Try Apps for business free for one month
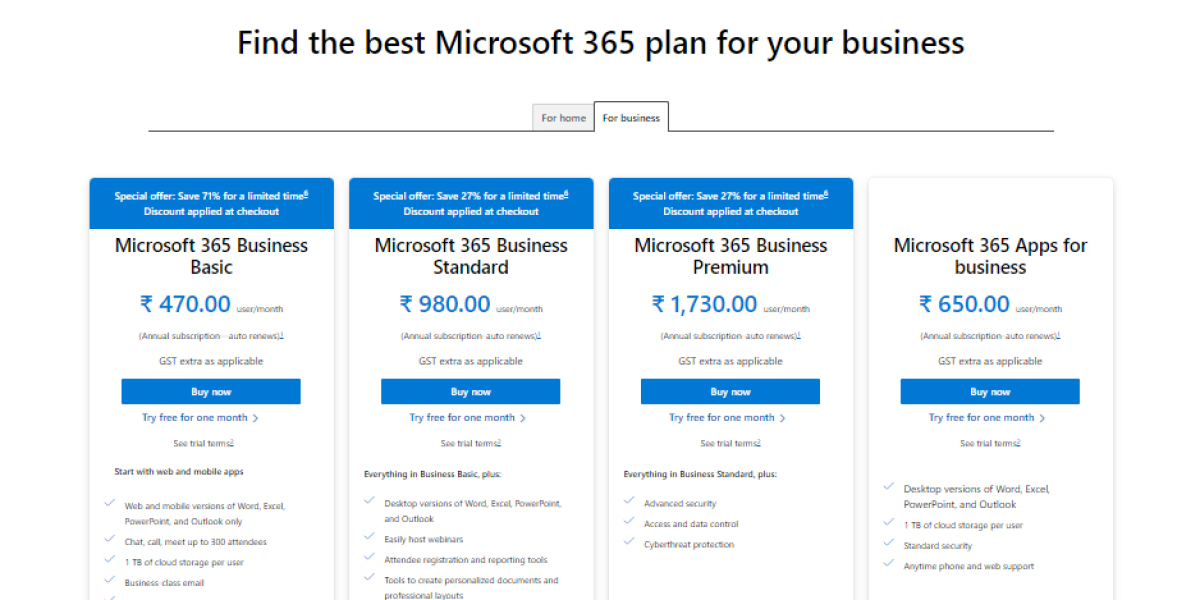 coord(983,417)
